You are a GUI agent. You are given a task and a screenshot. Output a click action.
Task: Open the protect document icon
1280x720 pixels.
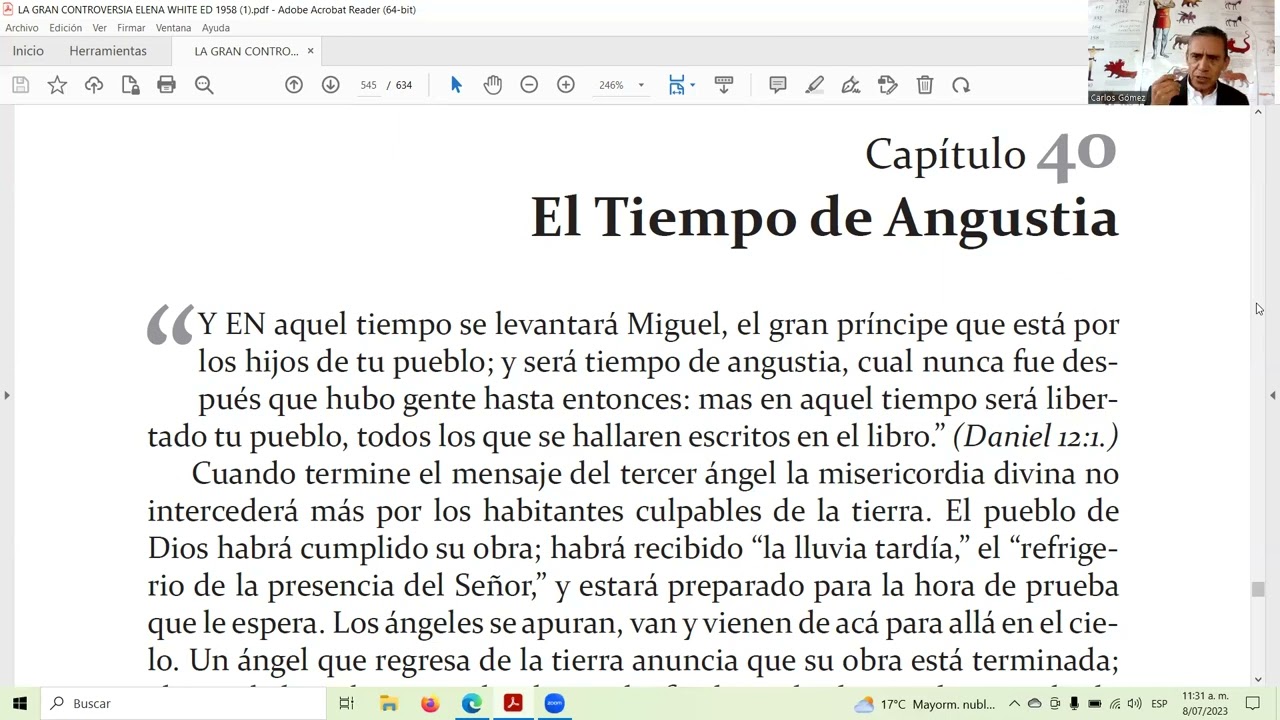(130, 85)
